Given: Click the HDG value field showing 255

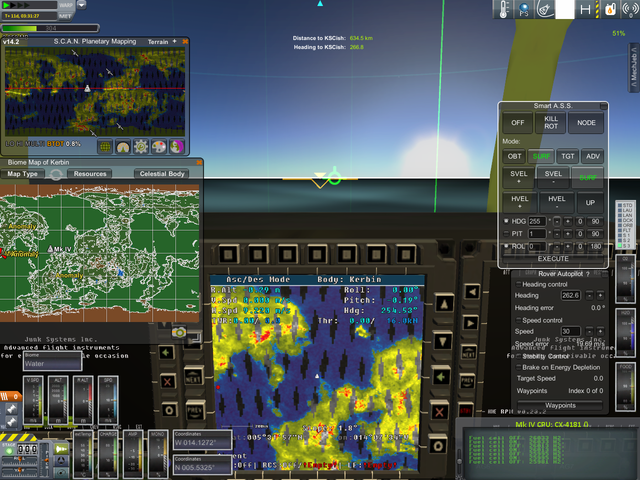Looking at the screenshot, I should [x=537, y=221].
